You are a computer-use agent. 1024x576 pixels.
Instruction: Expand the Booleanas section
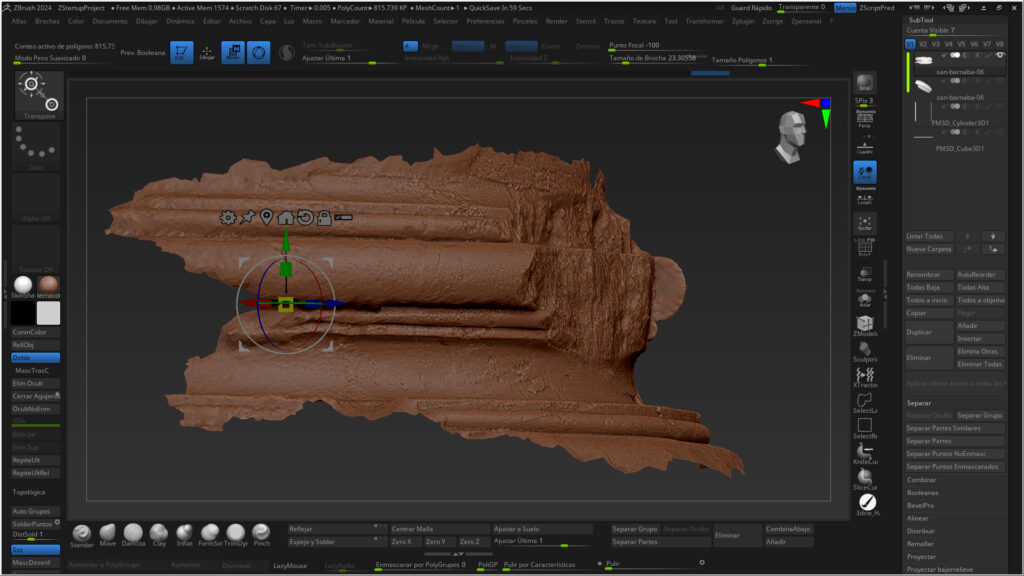pos(922,492)
